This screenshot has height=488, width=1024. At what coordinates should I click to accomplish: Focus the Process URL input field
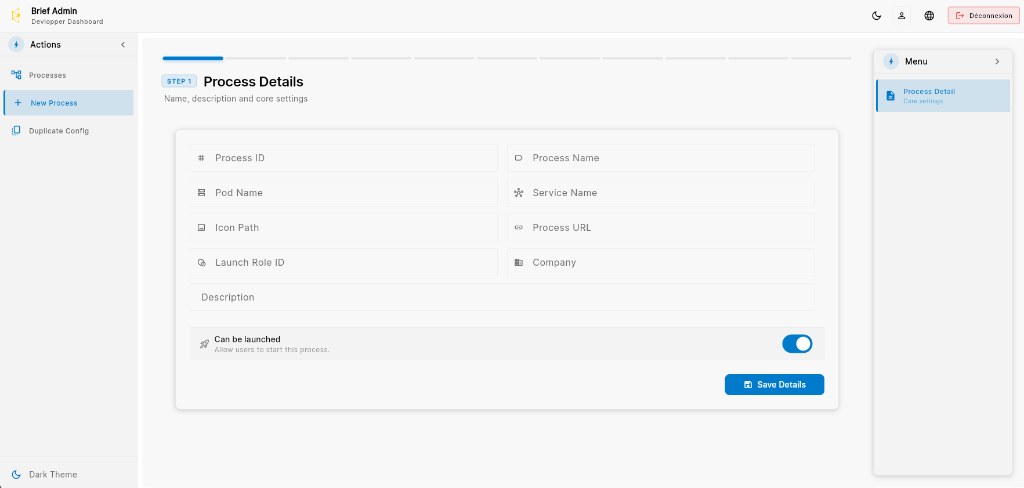point(661,227)
